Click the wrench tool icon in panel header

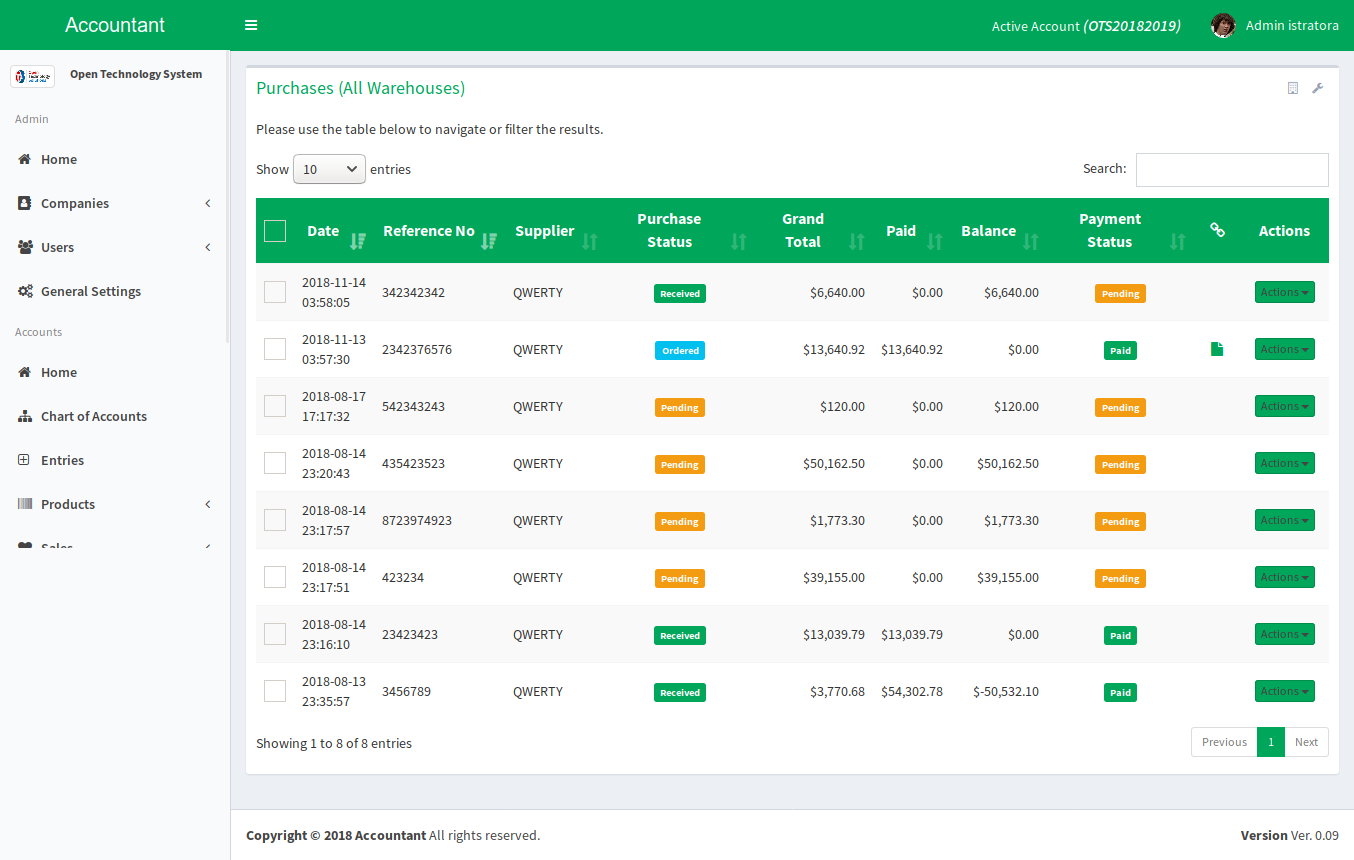(1317, 88)
